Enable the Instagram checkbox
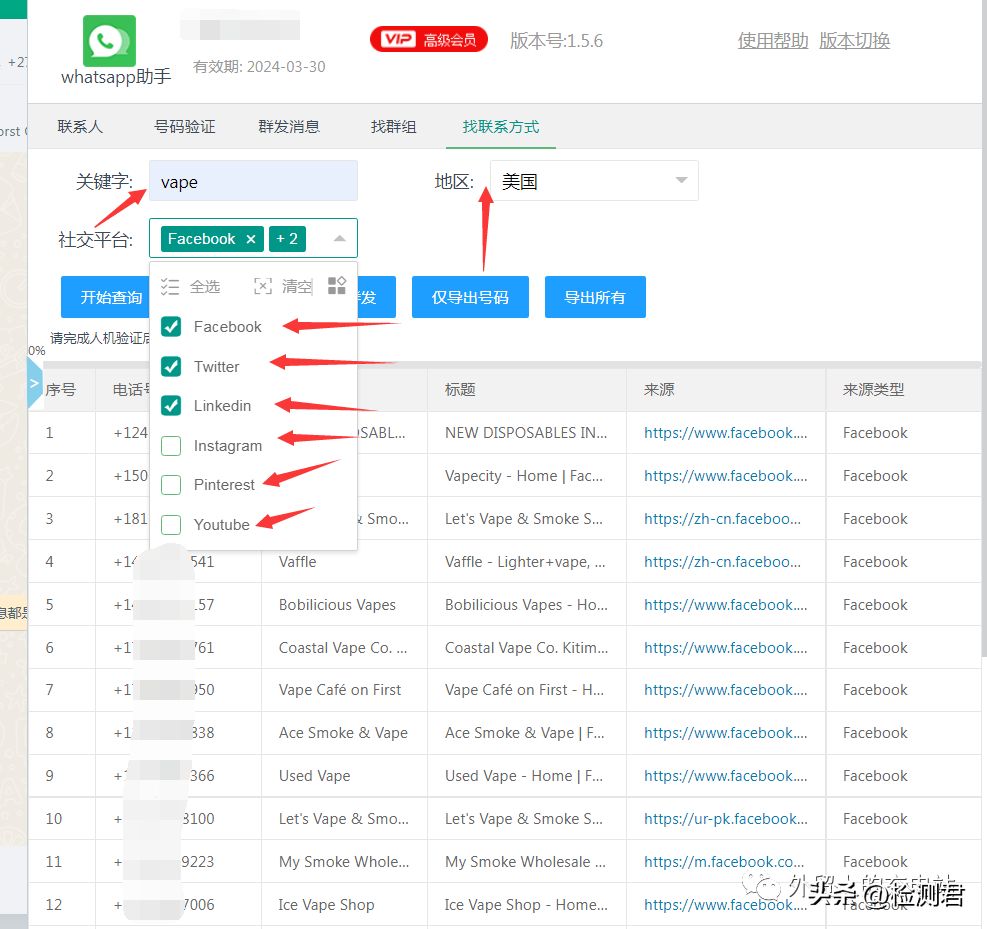This screenshot has height=929, width=987. tap(171, 446)
